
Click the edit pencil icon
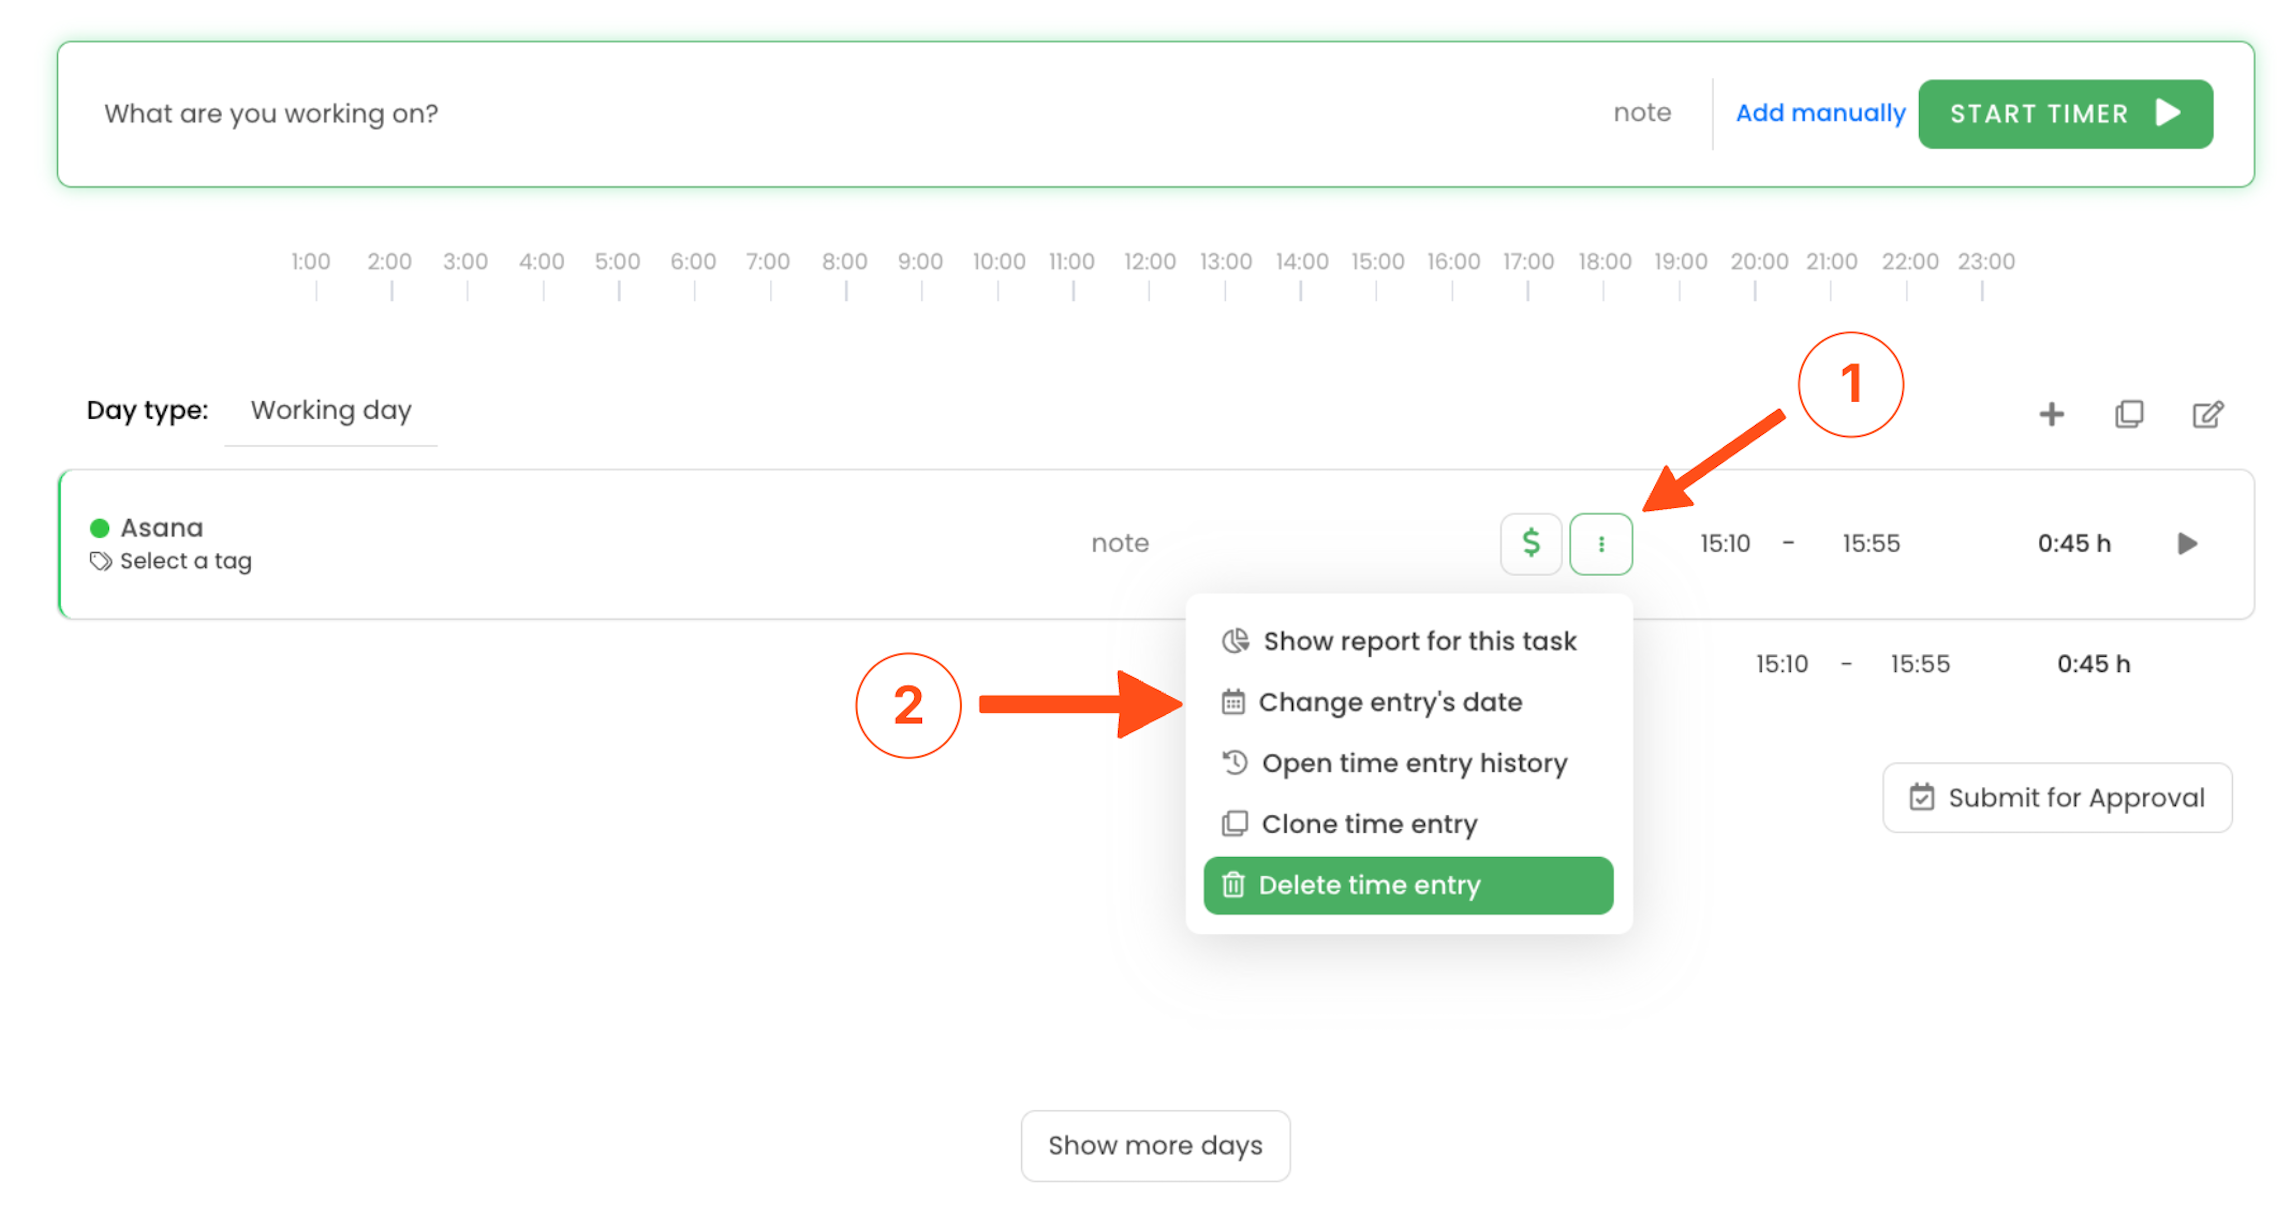click(x=2207, y=414)
